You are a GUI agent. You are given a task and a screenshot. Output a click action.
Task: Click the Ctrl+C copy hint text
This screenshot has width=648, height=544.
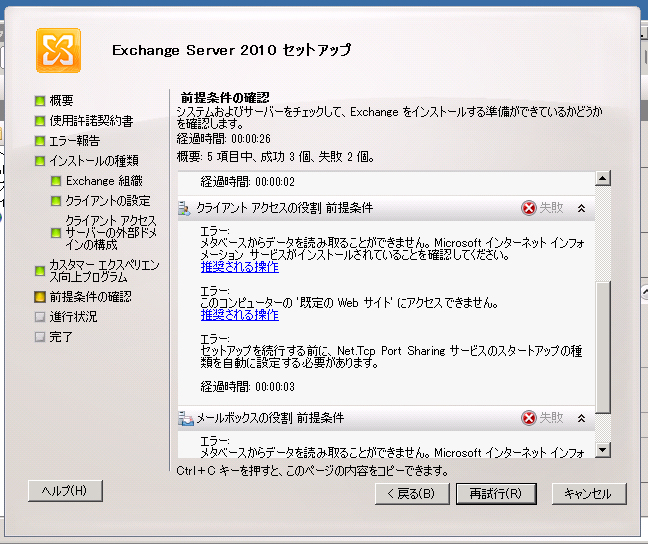[x=312, y=471]
